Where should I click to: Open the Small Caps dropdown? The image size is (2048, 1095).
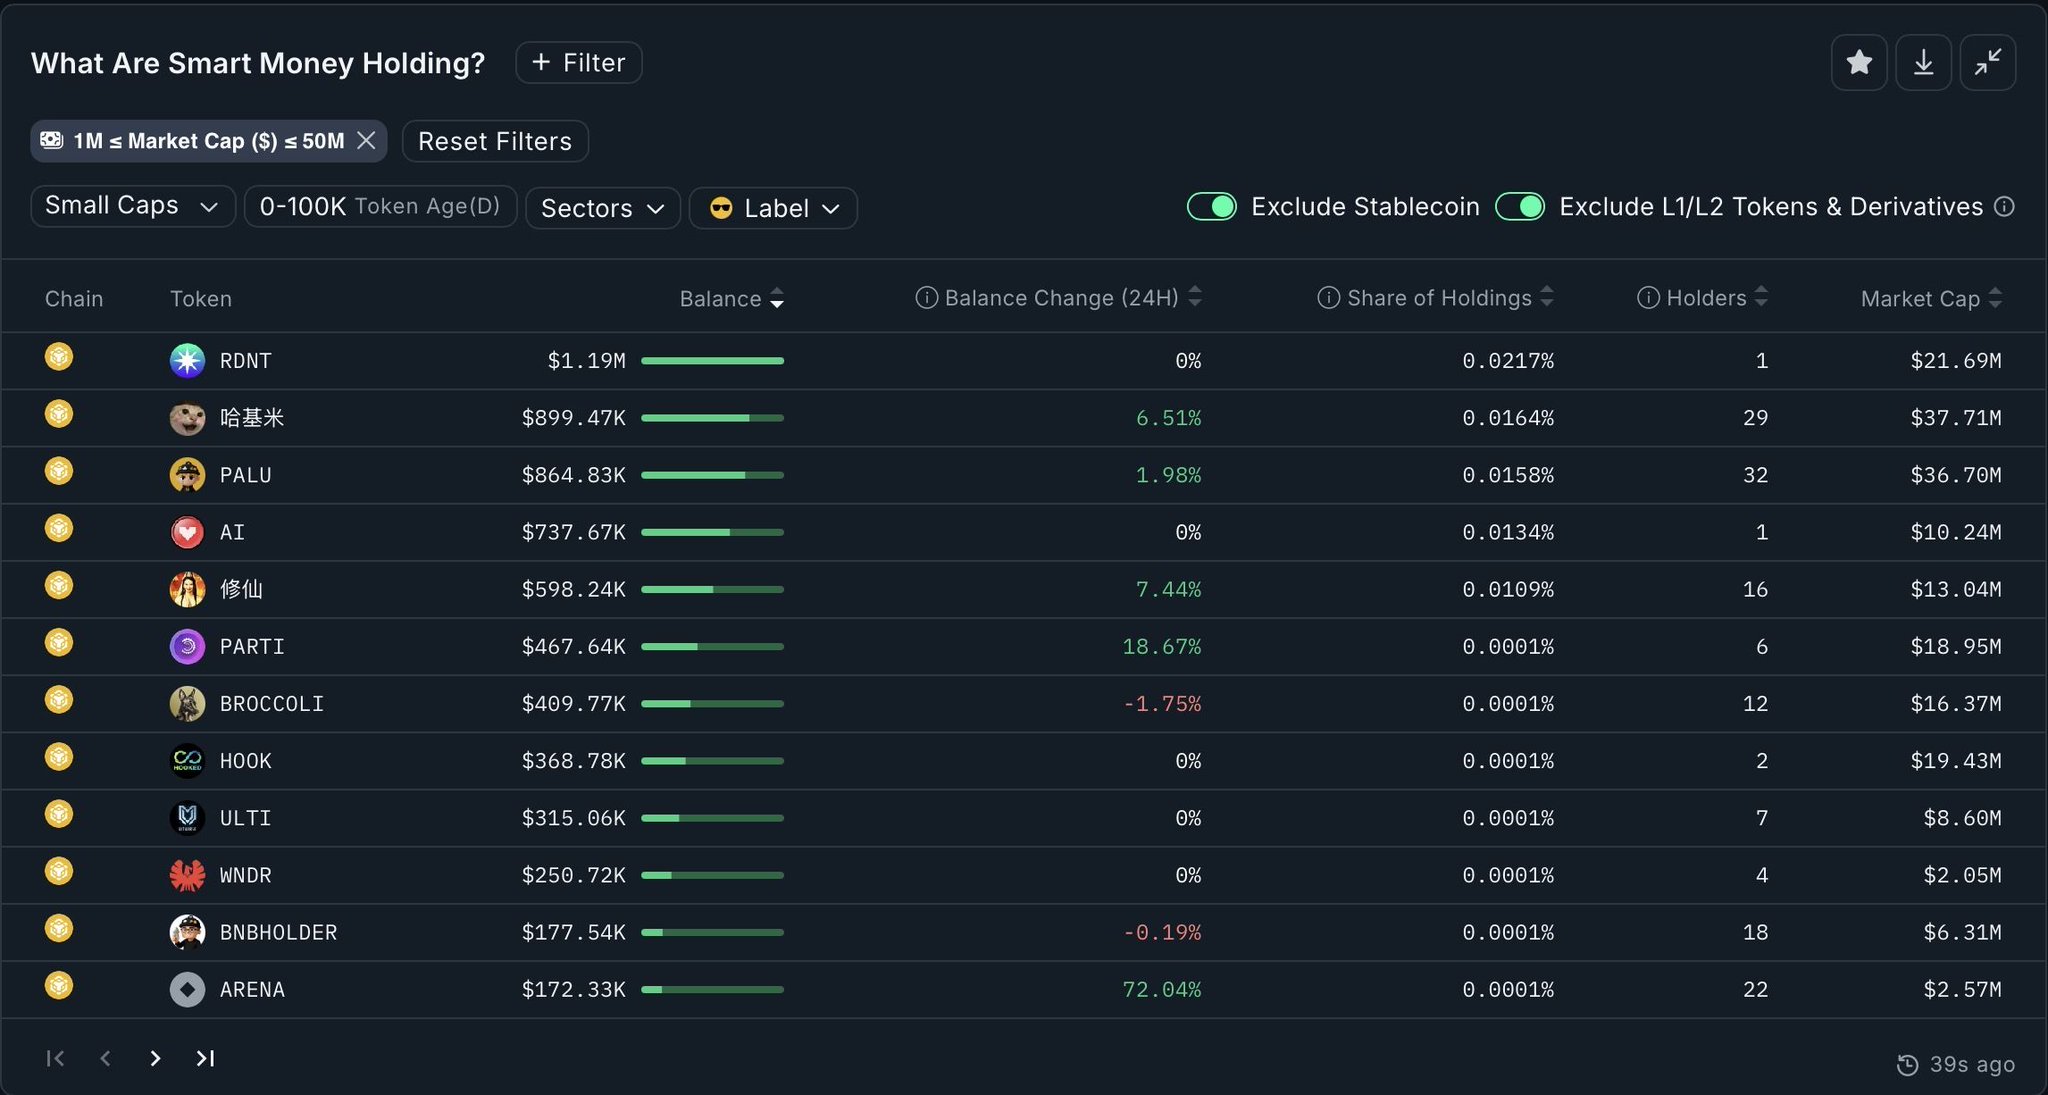coord(132,206)
